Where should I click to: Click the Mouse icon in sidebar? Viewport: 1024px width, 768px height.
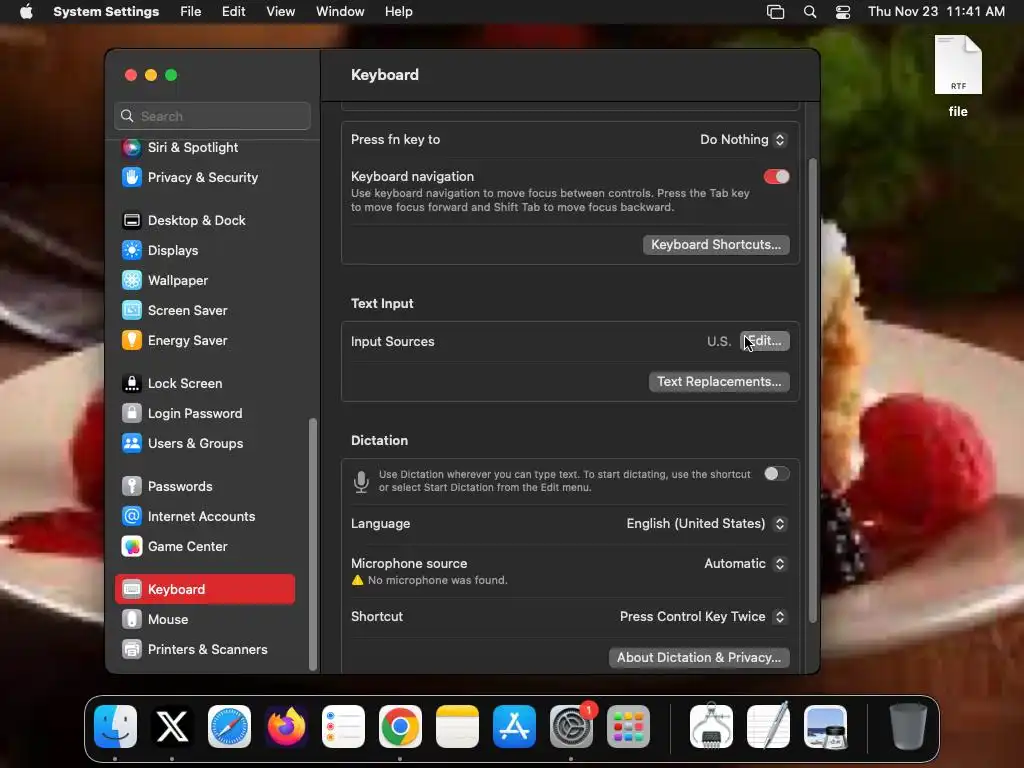pyautogui.click(x=132, y=620)
